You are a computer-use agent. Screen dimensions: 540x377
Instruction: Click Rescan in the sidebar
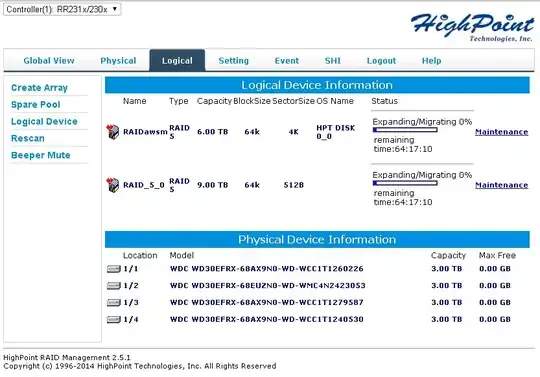pos(28,138)
